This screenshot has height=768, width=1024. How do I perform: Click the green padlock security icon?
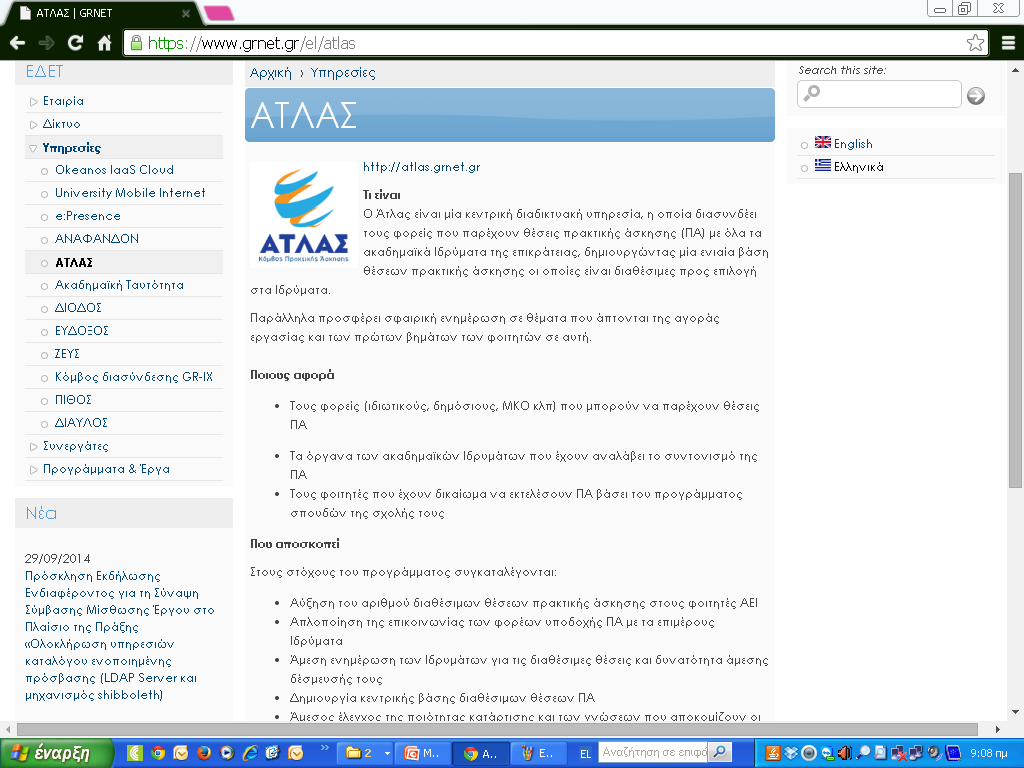point(136,43)
